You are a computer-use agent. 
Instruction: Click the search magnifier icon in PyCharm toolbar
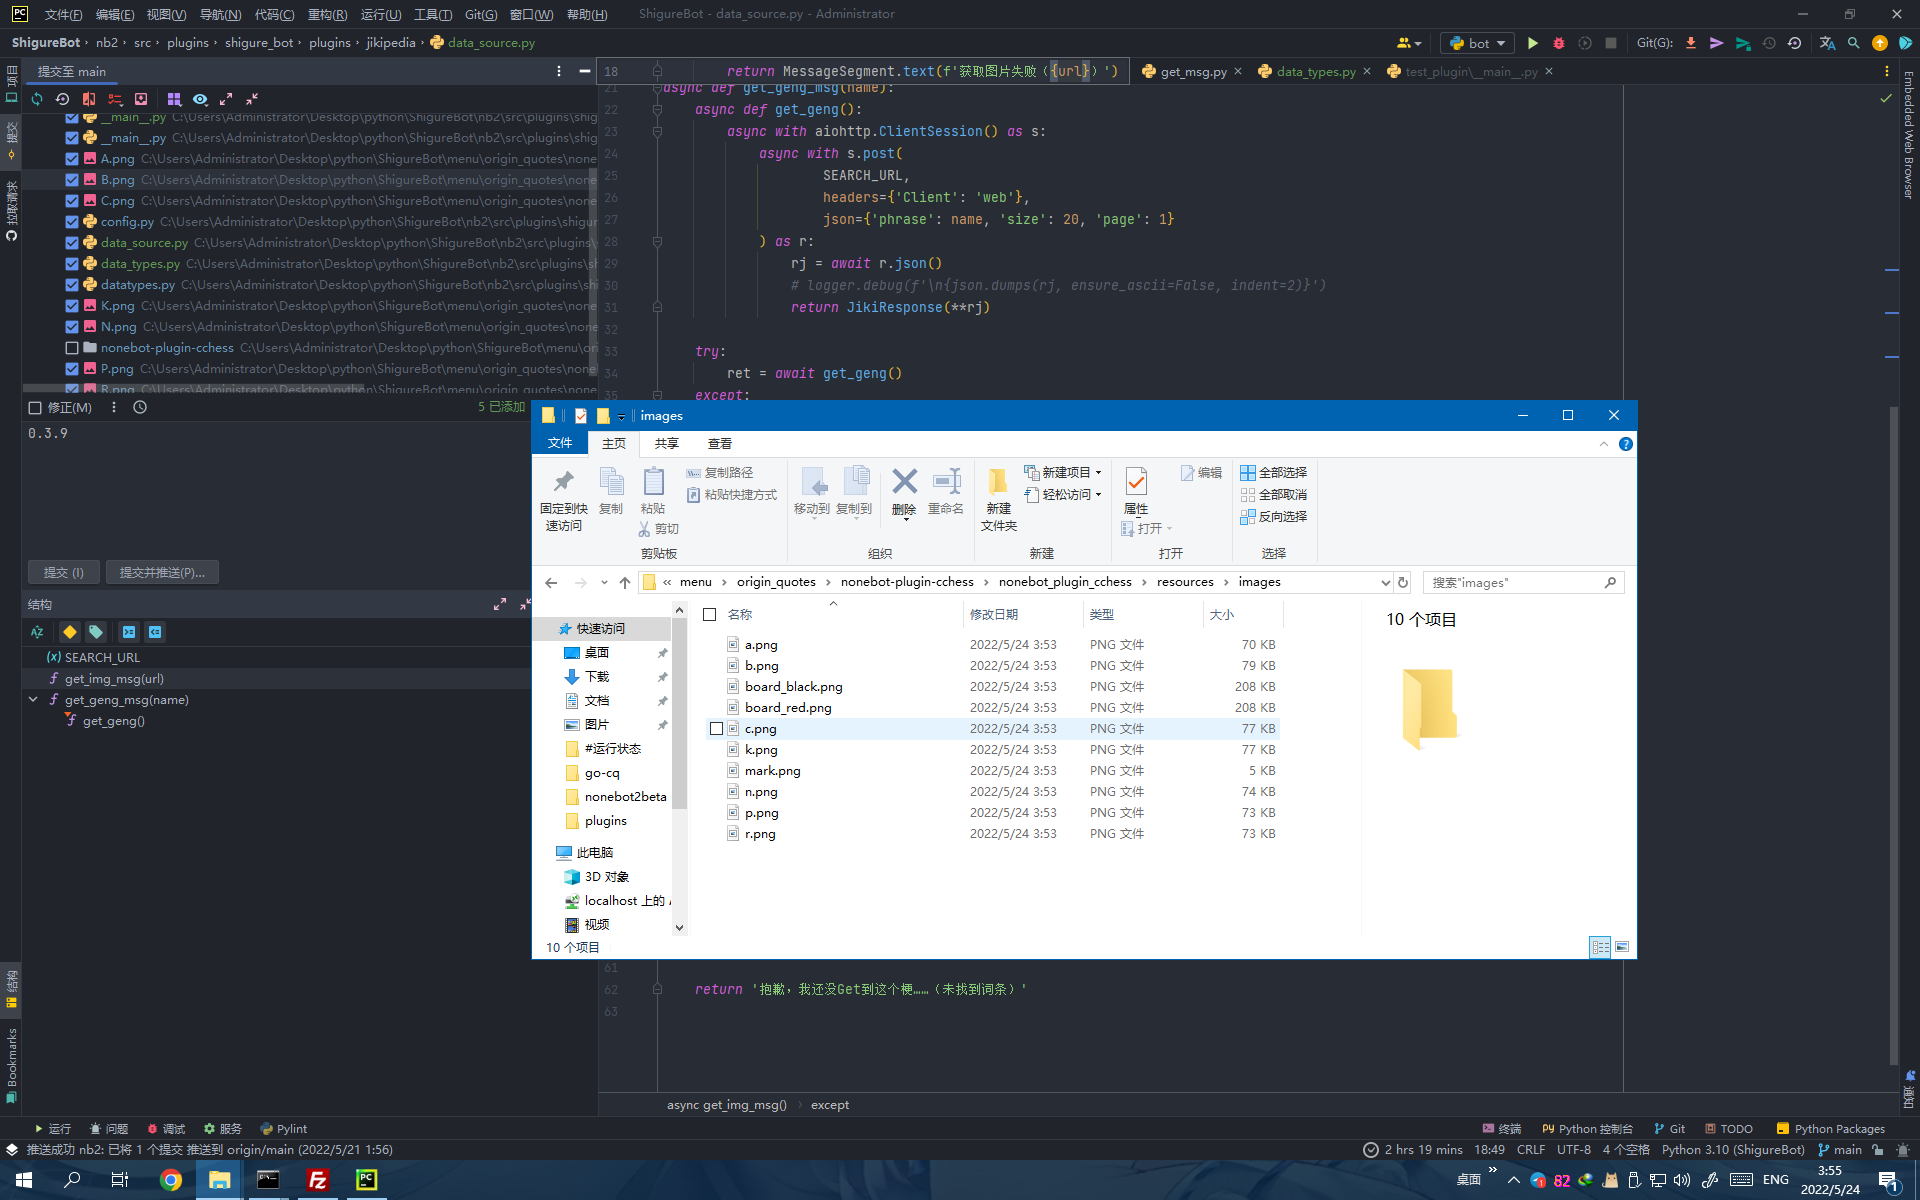(x=1853, y=43)
